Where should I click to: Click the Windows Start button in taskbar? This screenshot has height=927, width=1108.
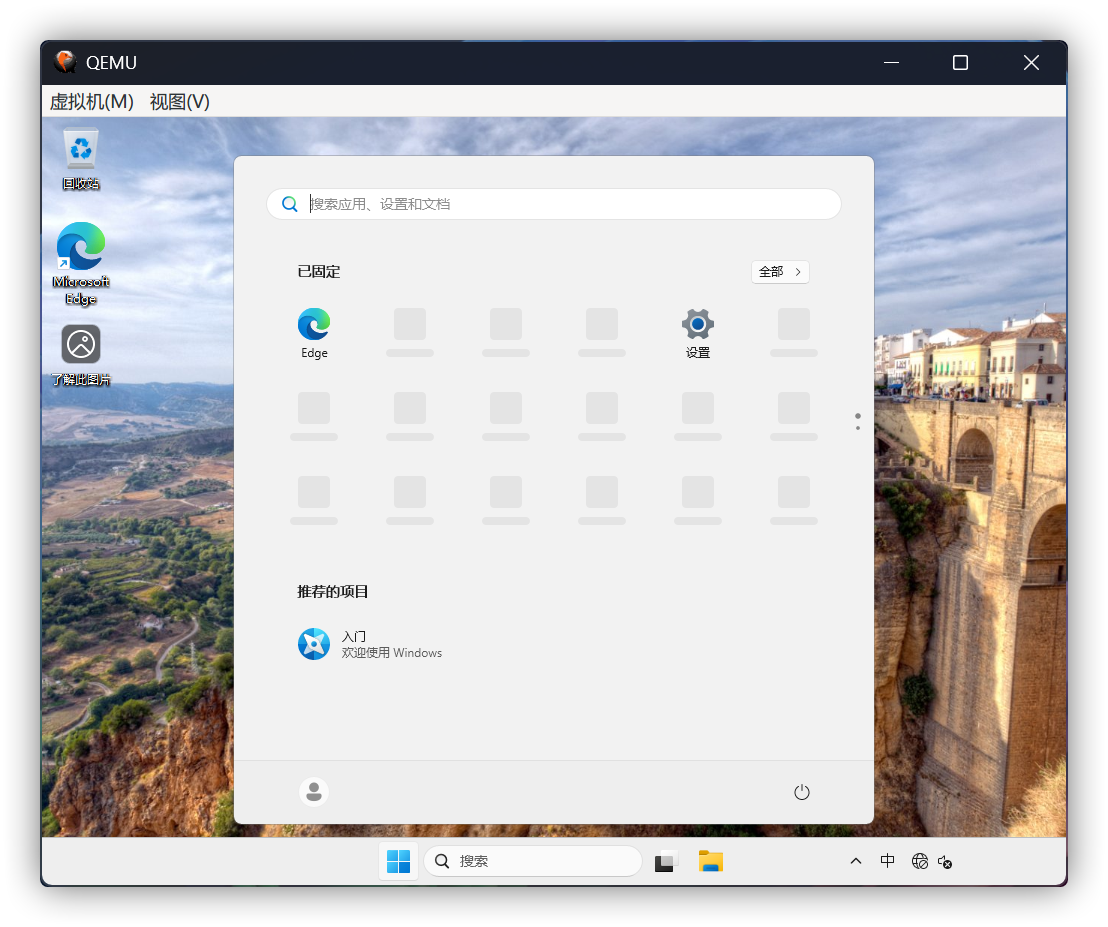click(x=398, y=861)
